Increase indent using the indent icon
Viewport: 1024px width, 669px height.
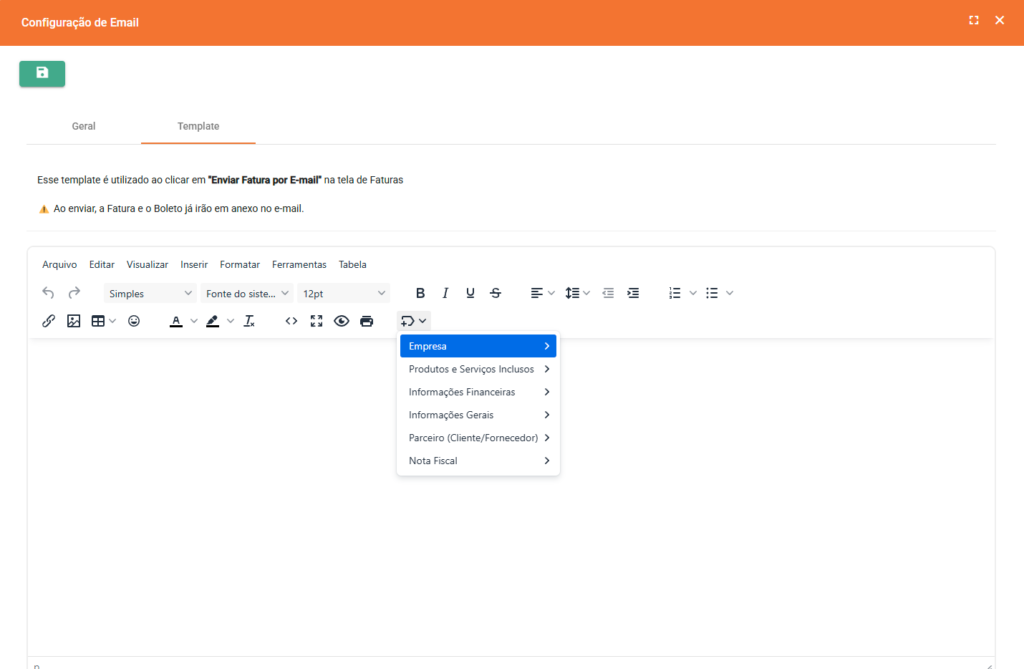633,293
